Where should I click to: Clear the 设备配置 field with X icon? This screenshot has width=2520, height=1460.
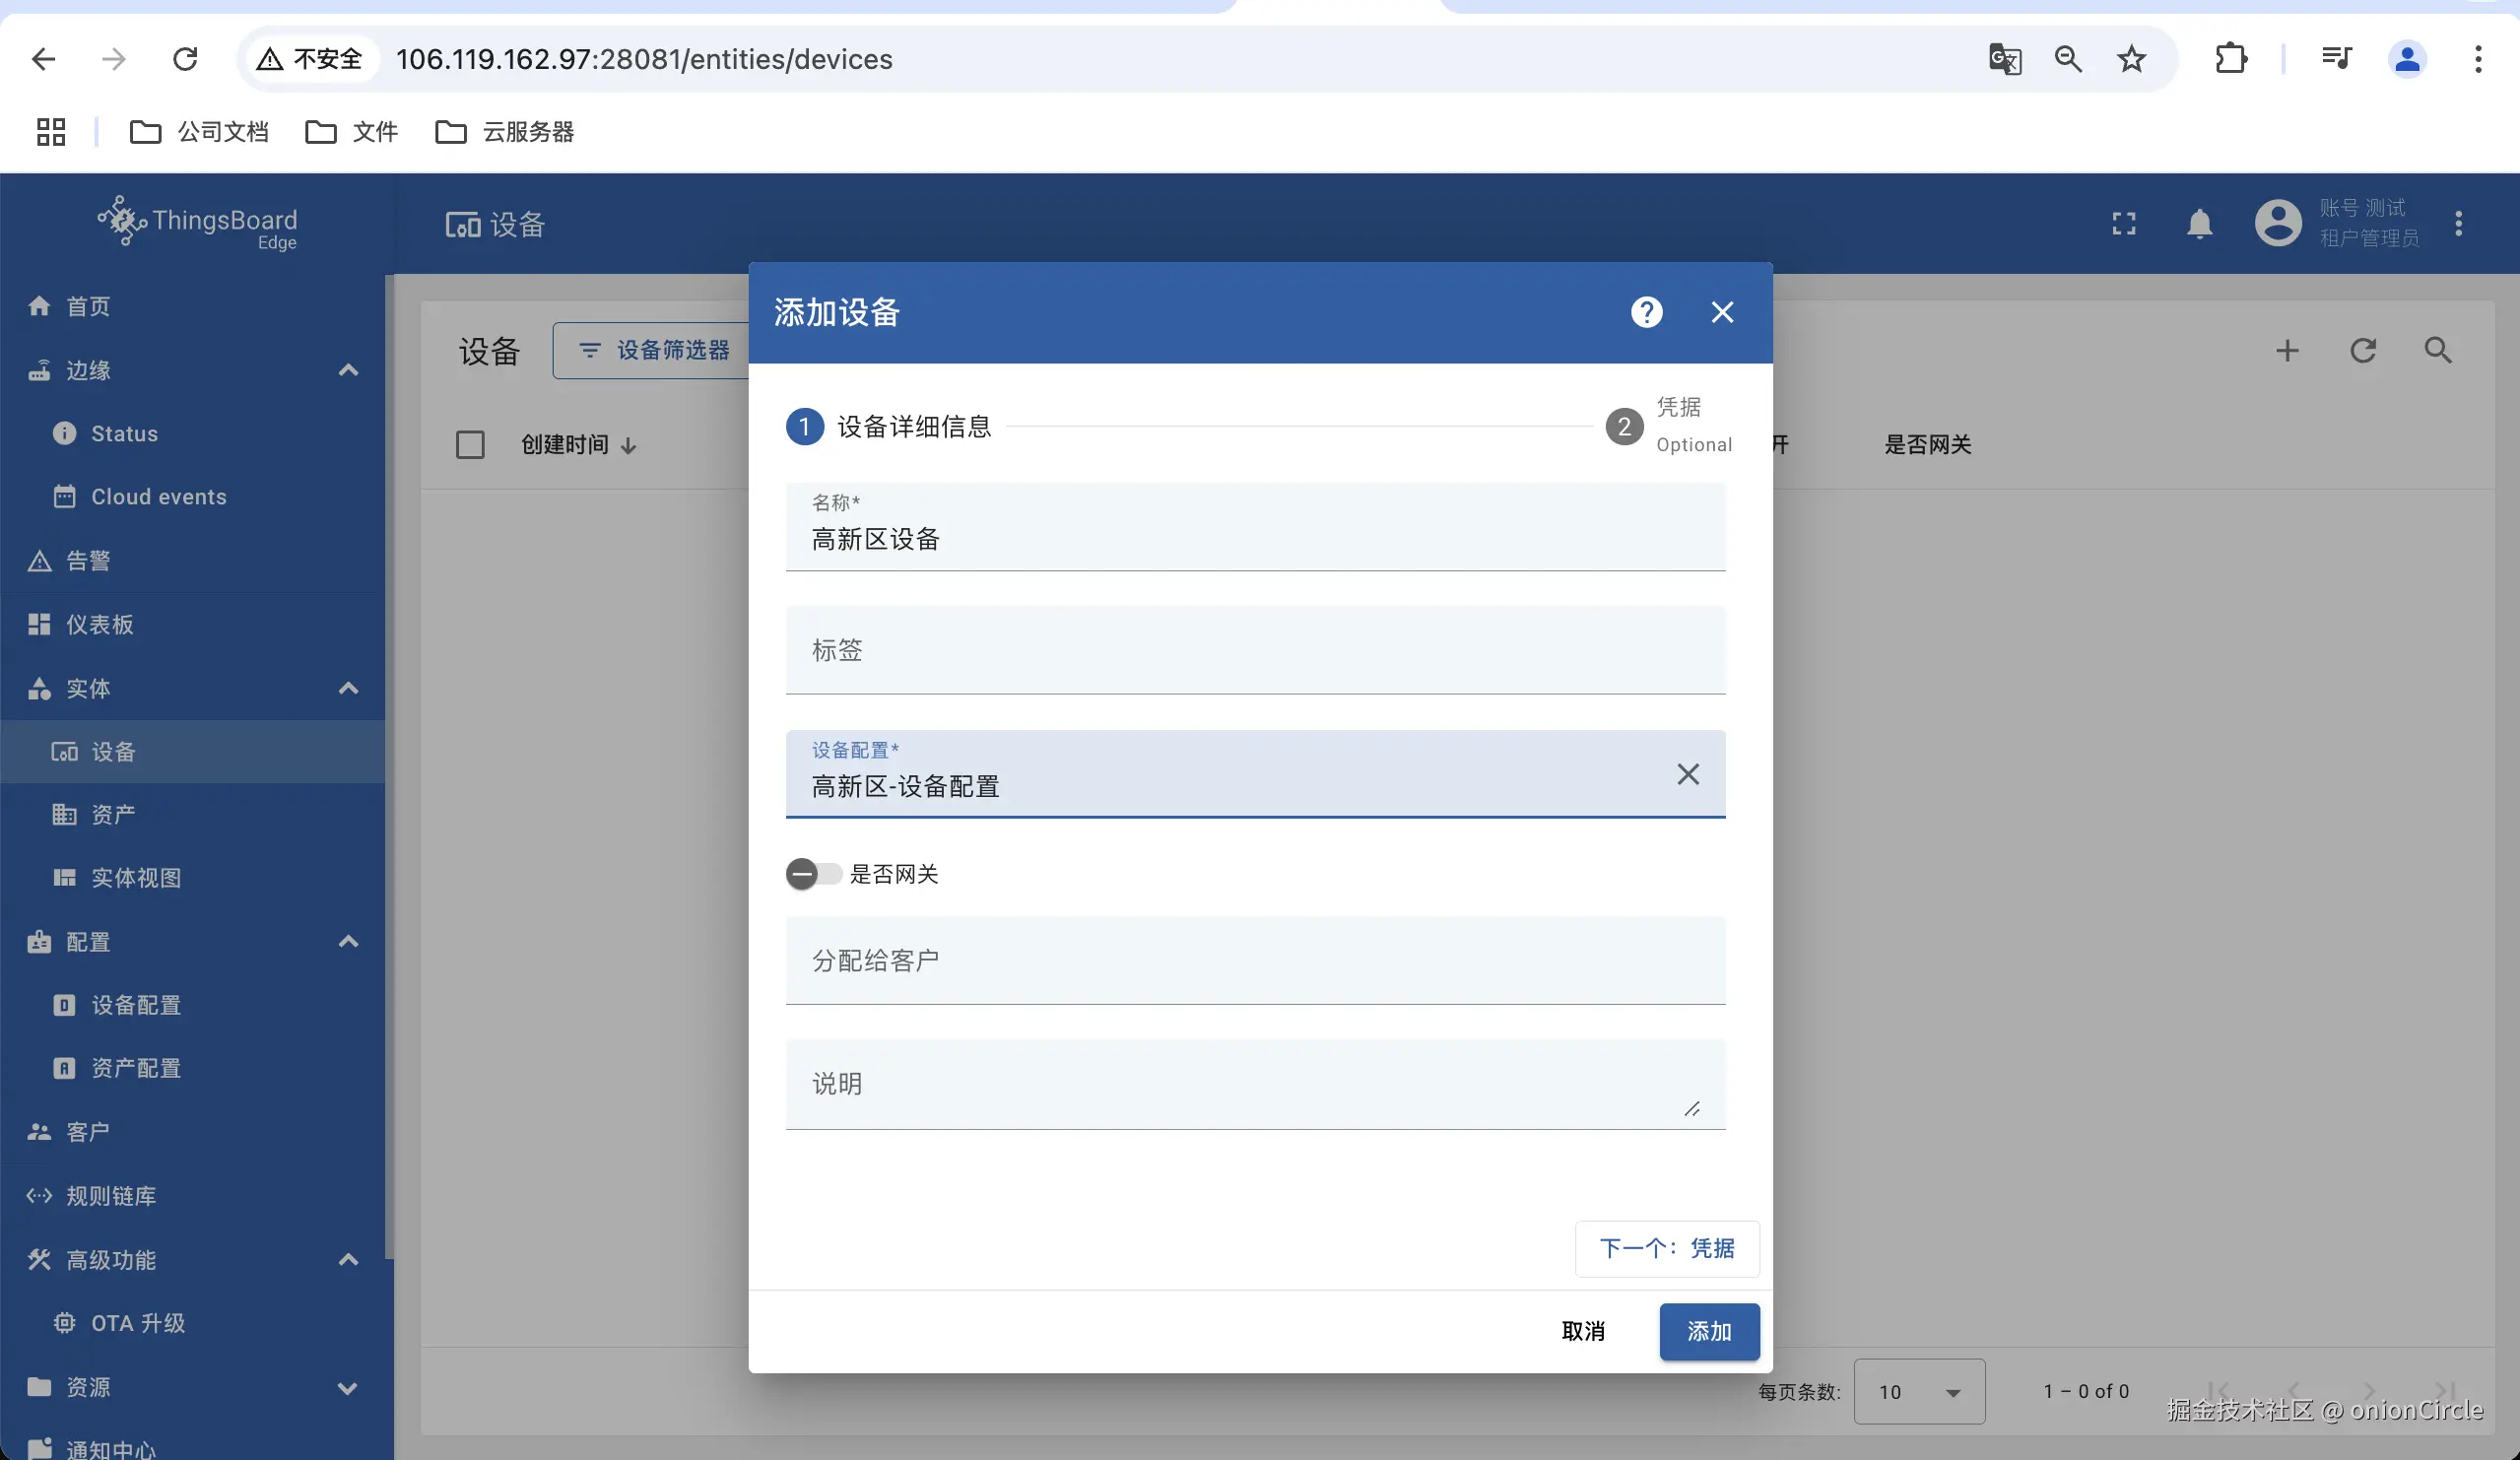[1687, 774]
